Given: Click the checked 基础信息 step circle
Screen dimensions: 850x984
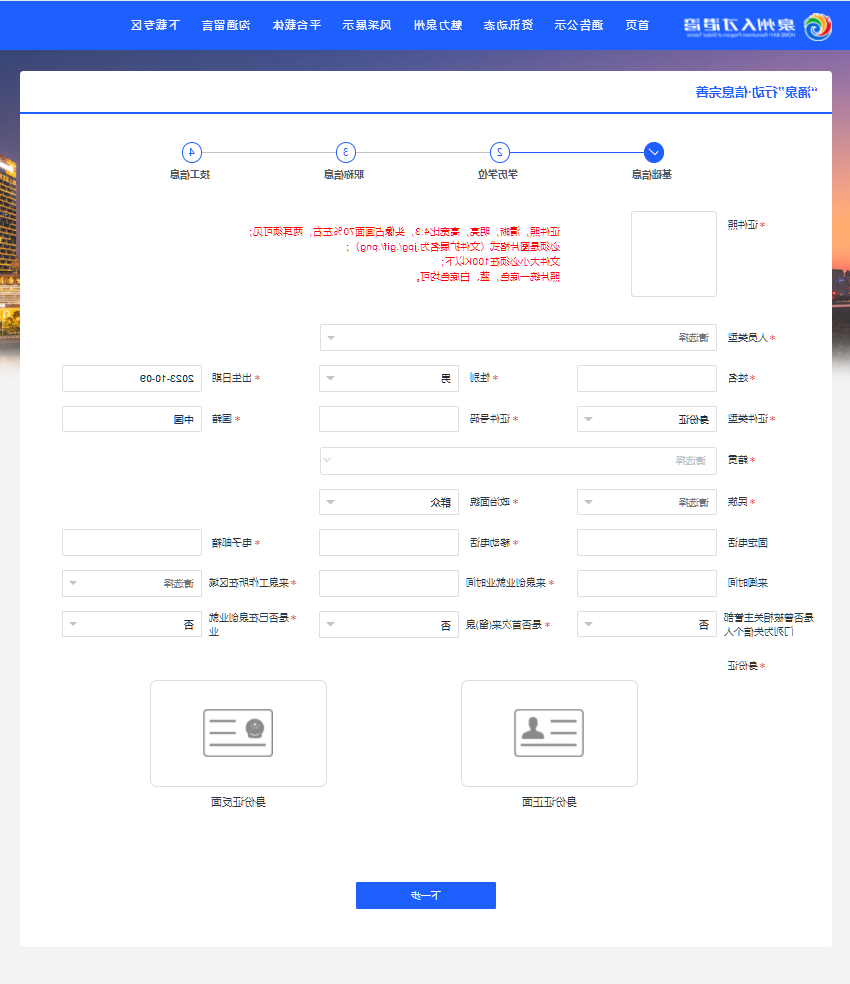Looking at the screenshot, I should pyautogui.click(x=654, y=152).
